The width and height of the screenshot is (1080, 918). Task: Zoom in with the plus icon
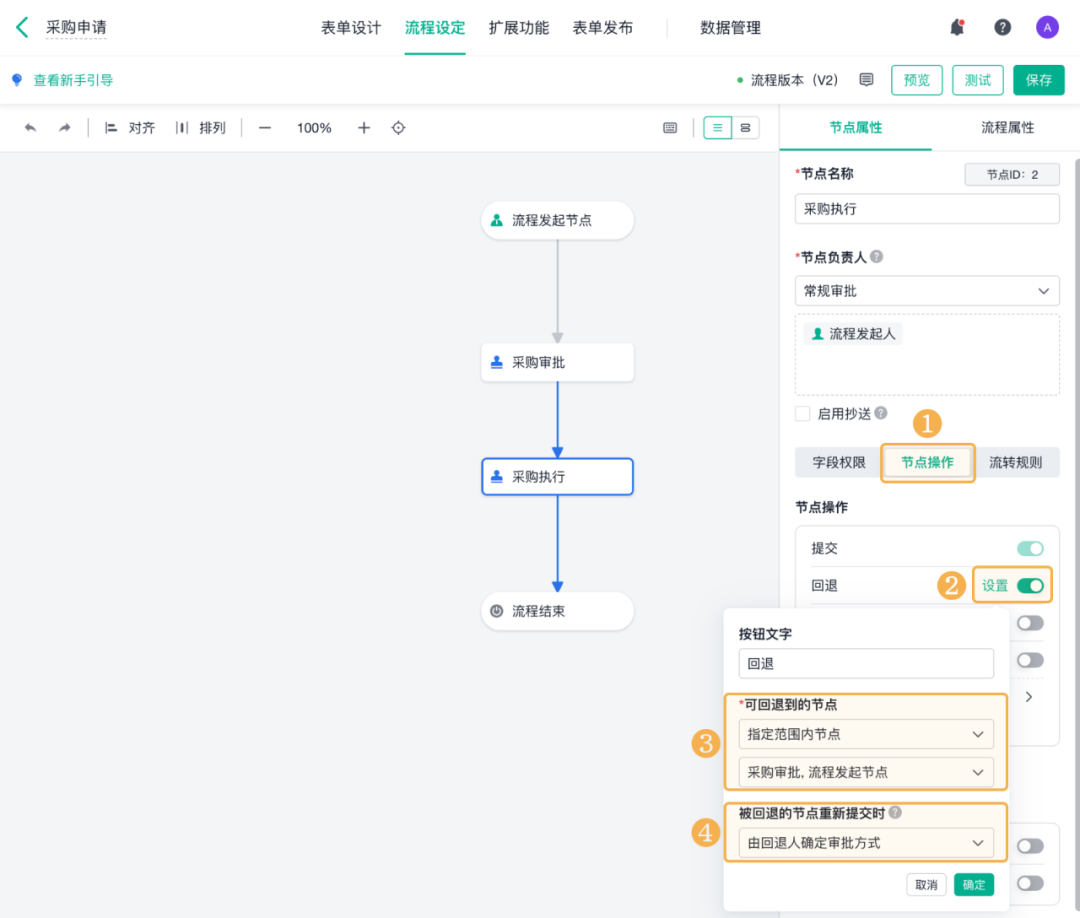(x=364, y=127)
